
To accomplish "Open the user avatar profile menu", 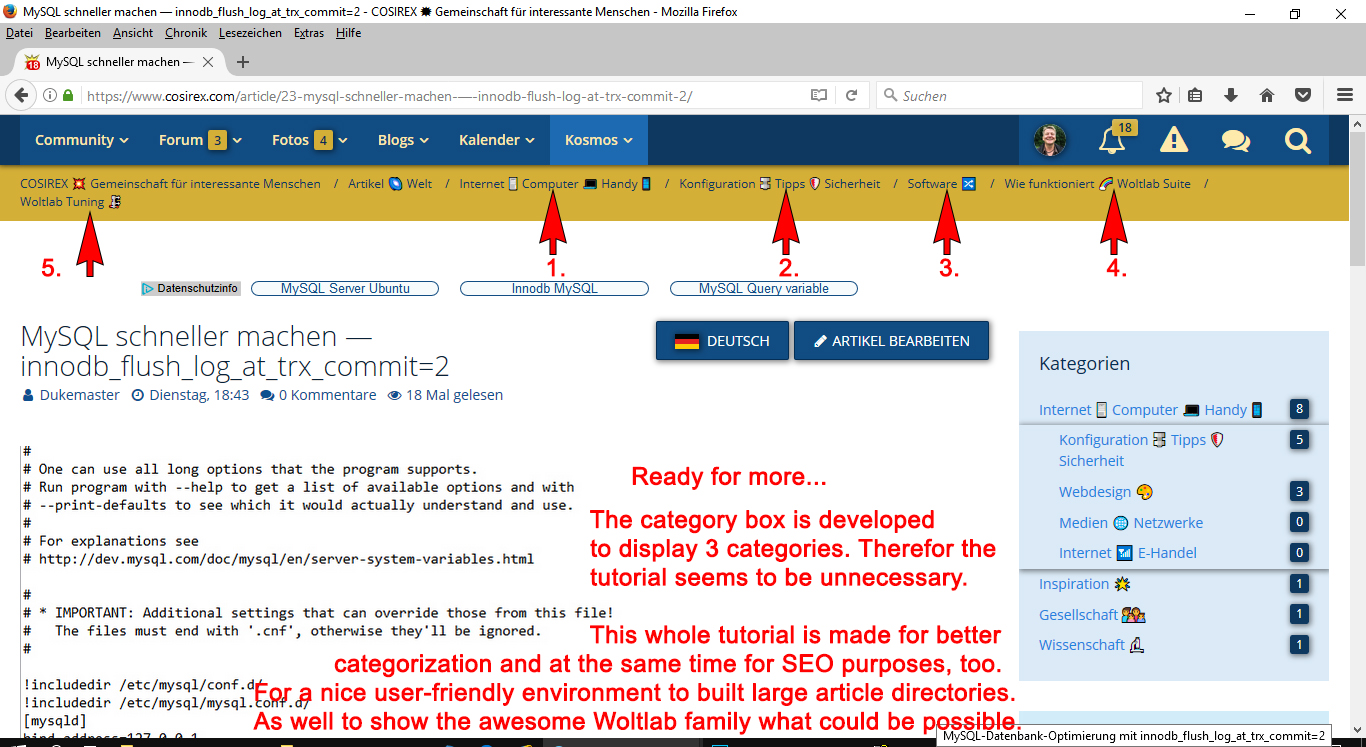I will click(x=1049, y=141).
